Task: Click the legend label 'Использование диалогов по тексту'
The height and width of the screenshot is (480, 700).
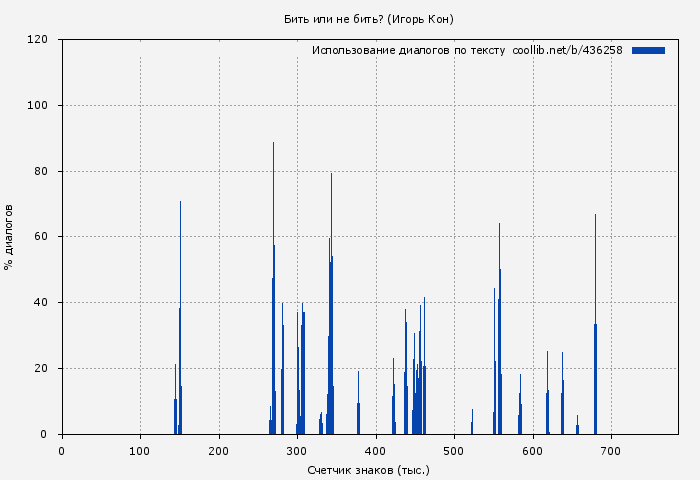Action: tap(408, 50)
